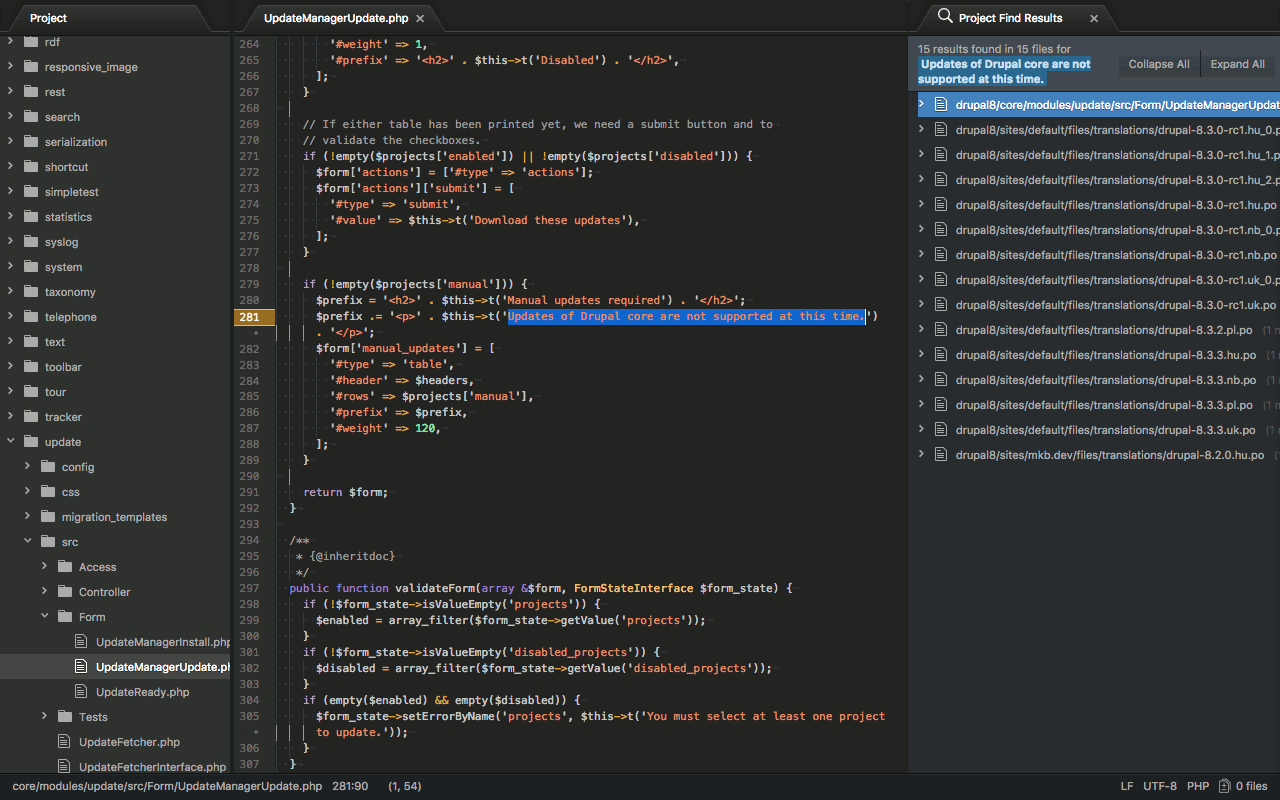Expand the drupal-8.3.0-rc1.nb.po result chevron
The width and height of the screenshot is (1280, 800).
(x=922, y=254)
